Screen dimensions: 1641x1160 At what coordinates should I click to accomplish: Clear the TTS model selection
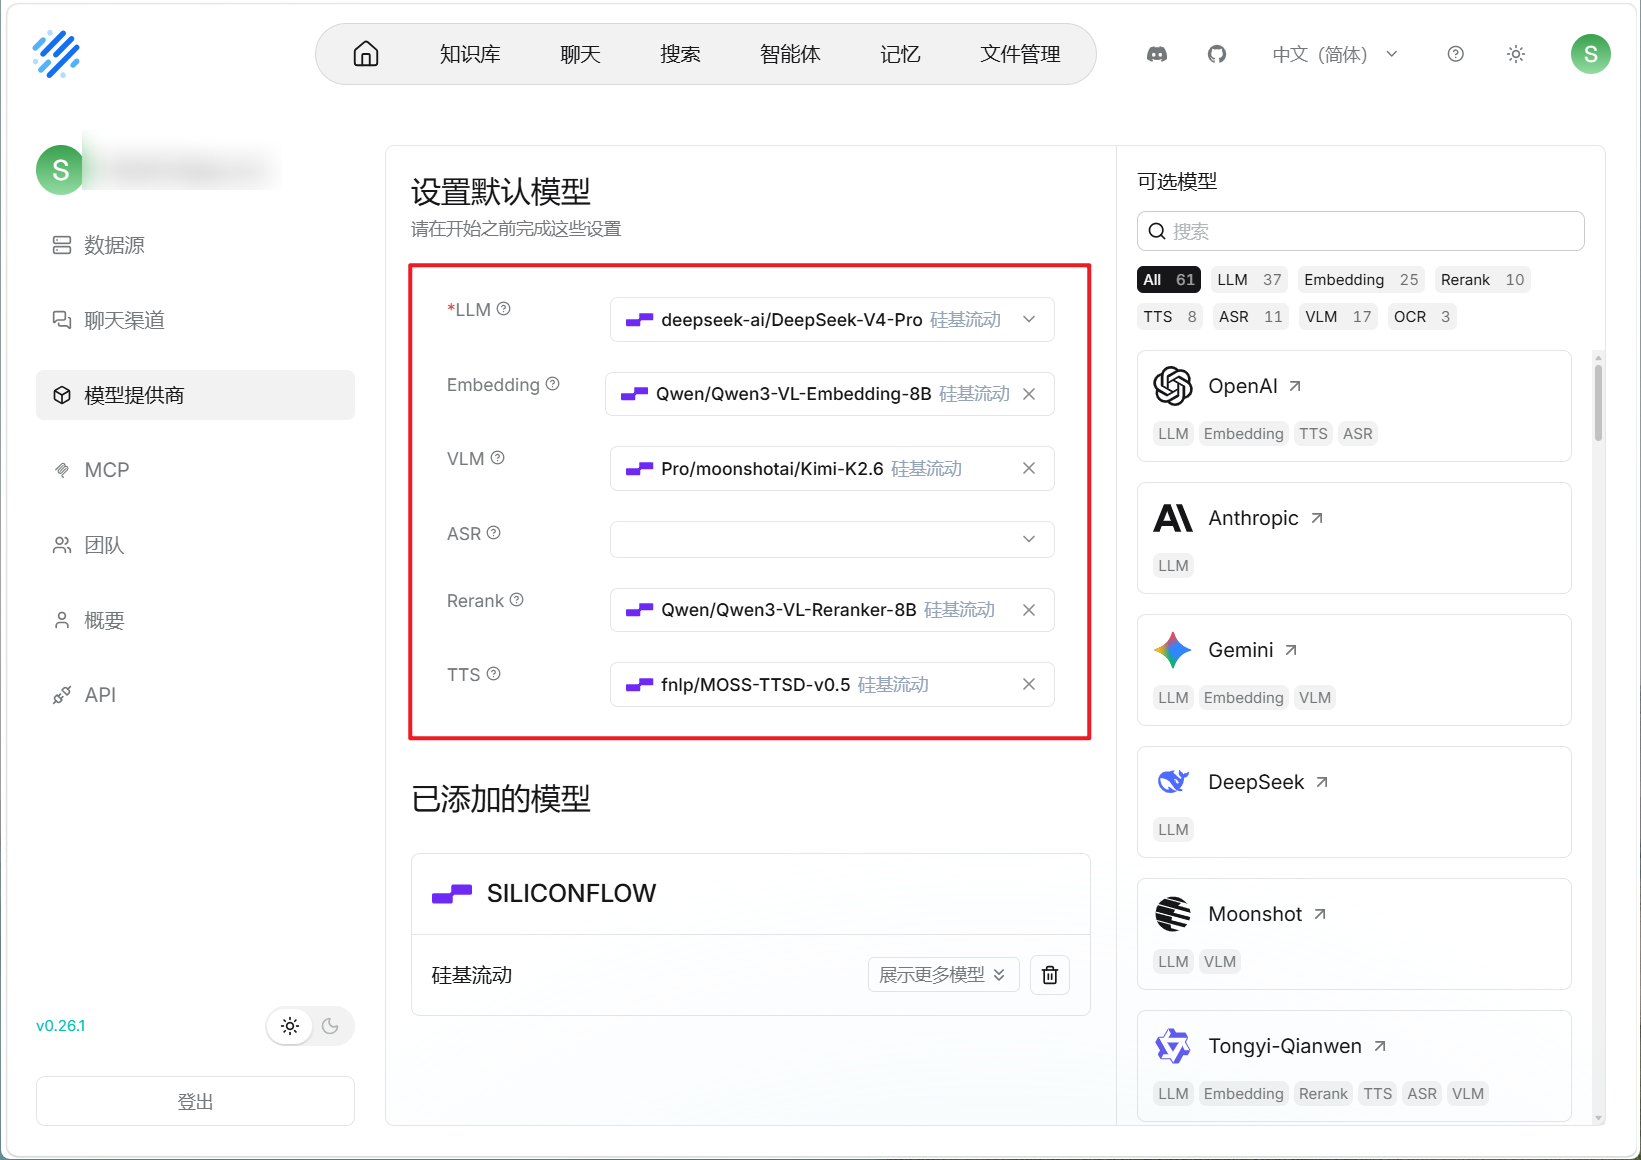(1029, 684)
